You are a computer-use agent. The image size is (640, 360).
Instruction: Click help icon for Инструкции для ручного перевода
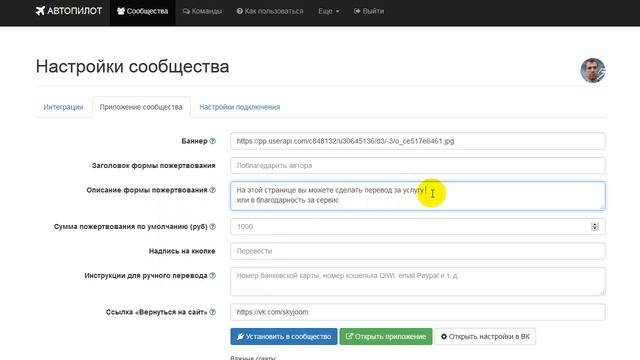pyautogui.click(x=213, y=276)
